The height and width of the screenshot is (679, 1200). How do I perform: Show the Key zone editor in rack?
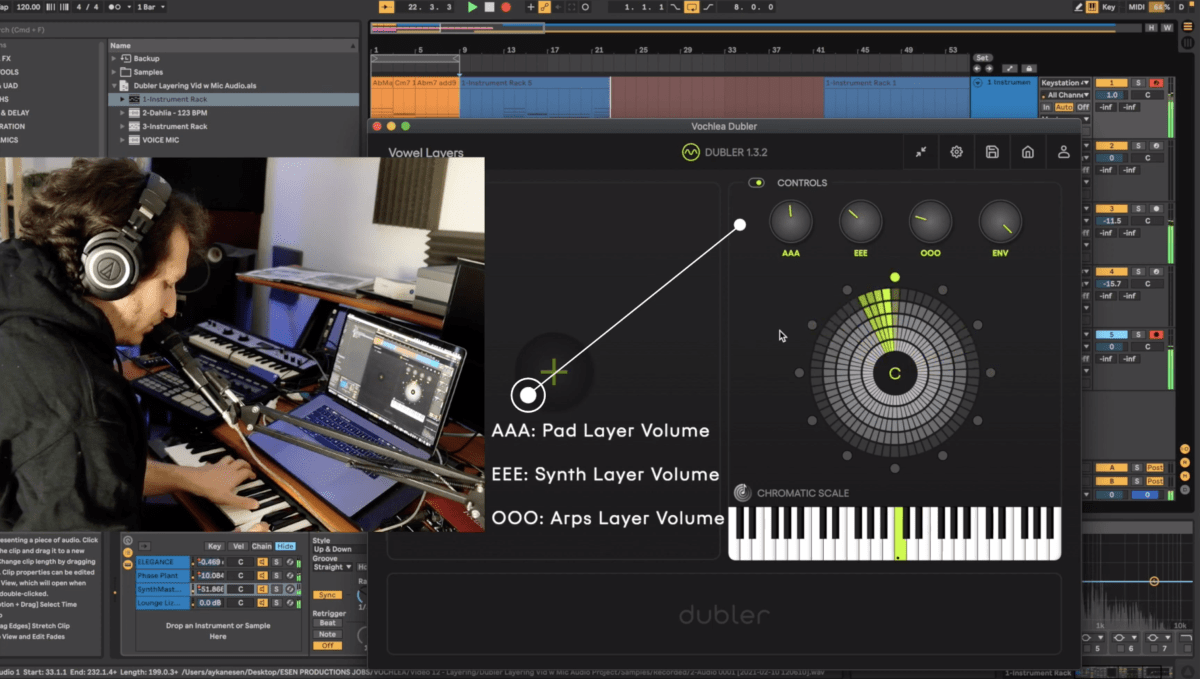(215, 546)
